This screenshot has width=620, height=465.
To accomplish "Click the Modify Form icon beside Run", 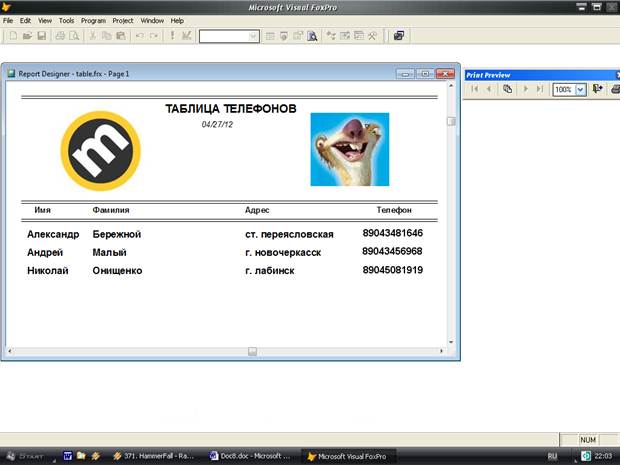I will [x=187, y=36].
